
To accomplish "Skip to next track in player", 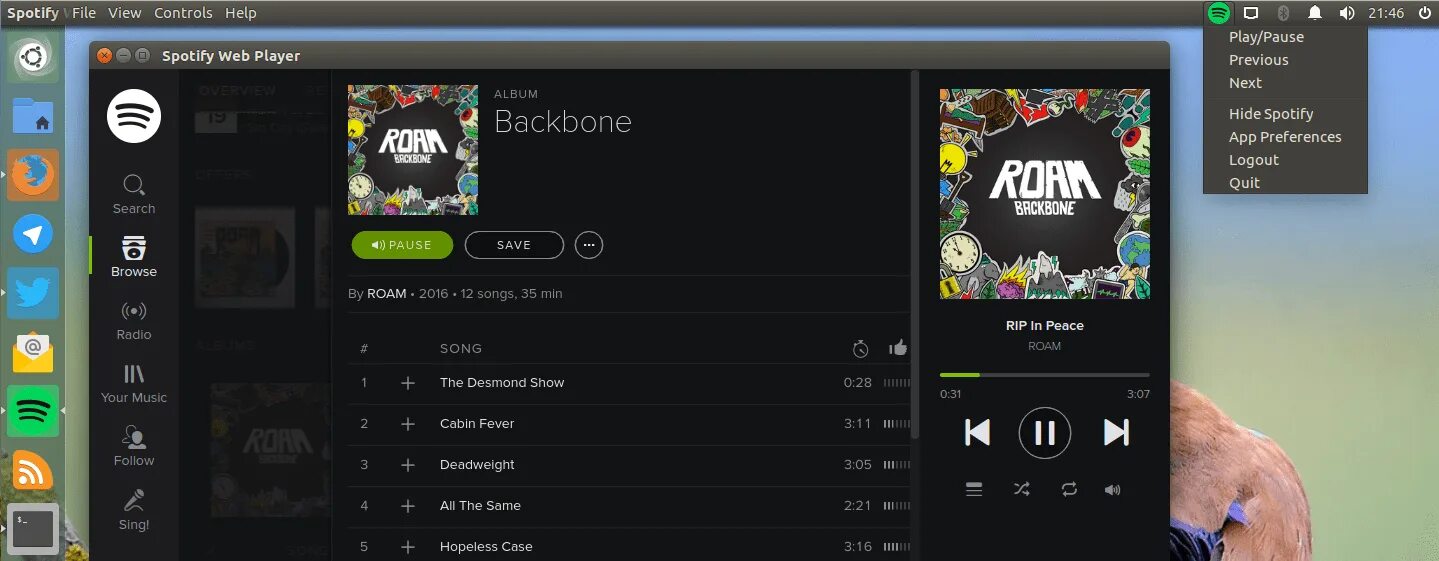I will (x=1116, y=432).
